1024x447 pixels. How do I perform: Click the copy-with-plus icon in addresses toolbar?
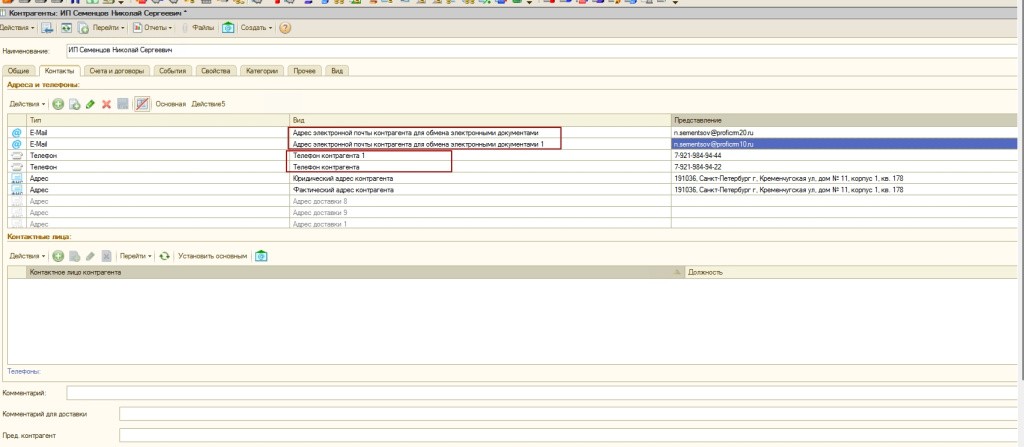point(74,104)
